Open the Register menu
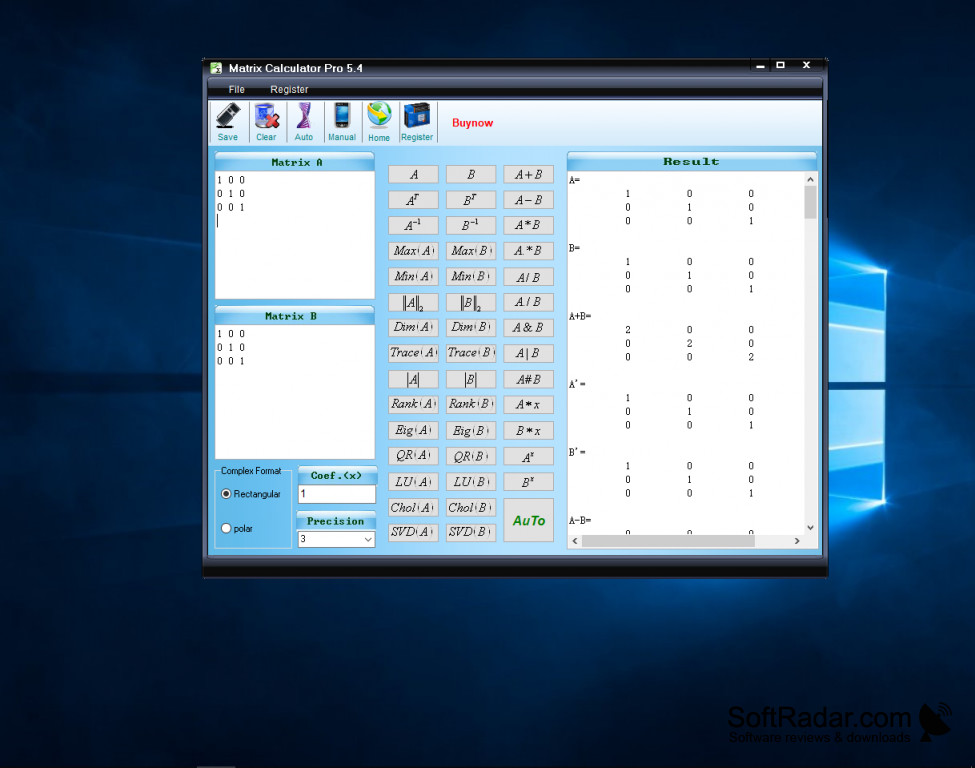This screenshot has width=975, height=768. coord(289,90)
